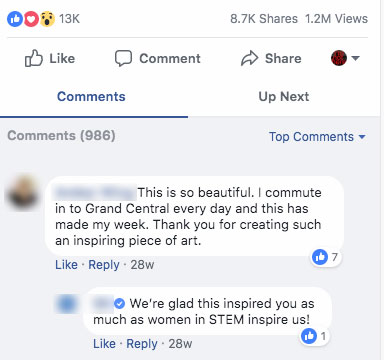Open the 8.7K Shares list
The height and width of the screenshot is (360, 384).
264,19
